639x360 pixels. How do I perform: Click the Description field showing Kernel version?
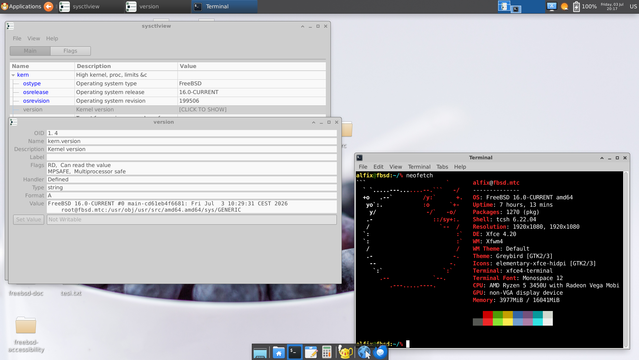[x=192, y=149]
